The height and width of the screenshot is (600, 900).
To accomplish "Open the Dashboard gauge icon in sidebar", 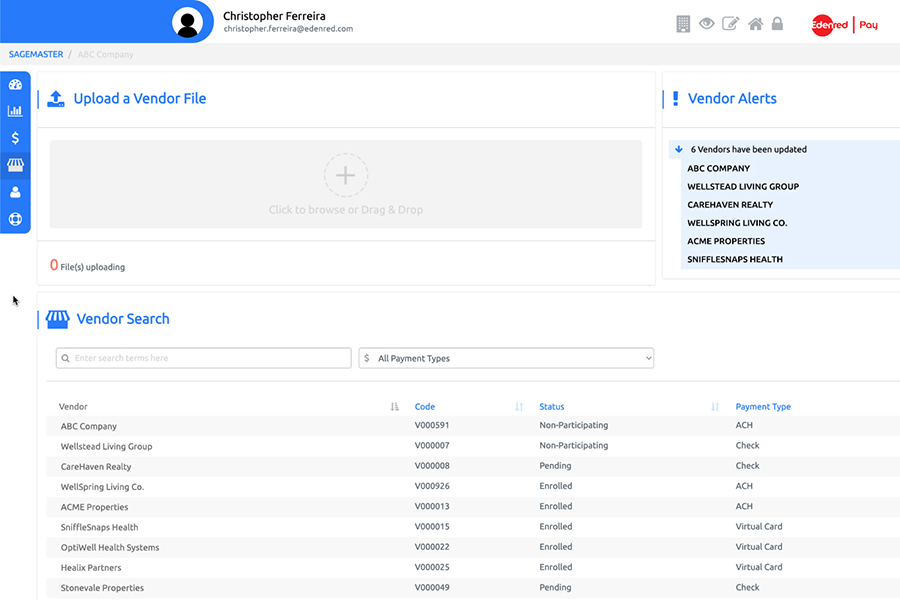I will click(15, 85).
